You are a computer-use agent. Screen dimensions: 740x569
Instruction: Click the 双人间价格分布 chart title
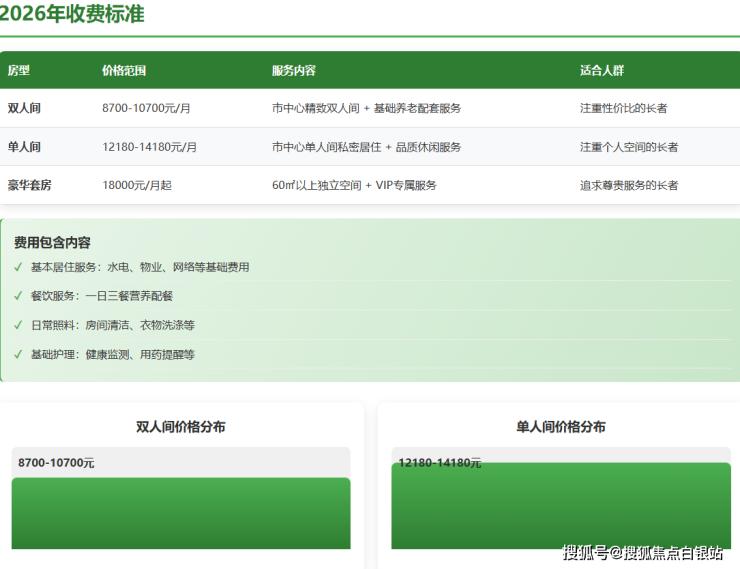coord(181,427)
